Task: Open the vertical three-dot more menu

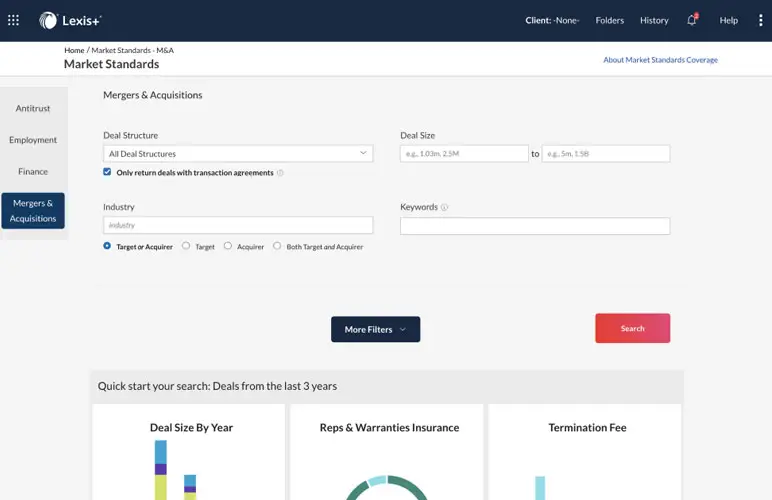Action: tap(760, 20)
